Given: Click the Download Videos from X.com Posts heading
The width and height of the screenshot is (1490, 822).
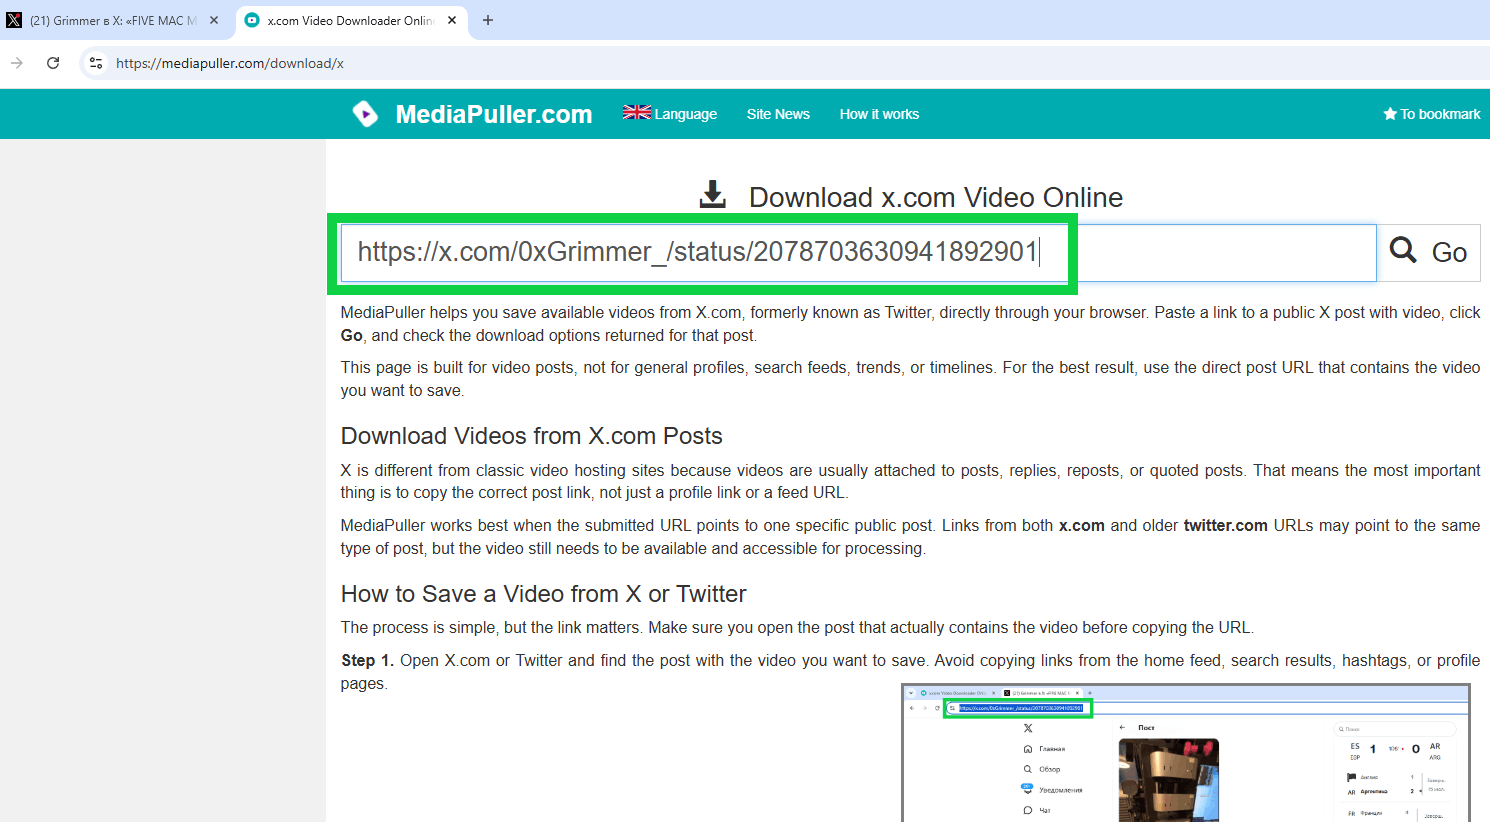Looking at the screenshot, I should tap(531, 436).
